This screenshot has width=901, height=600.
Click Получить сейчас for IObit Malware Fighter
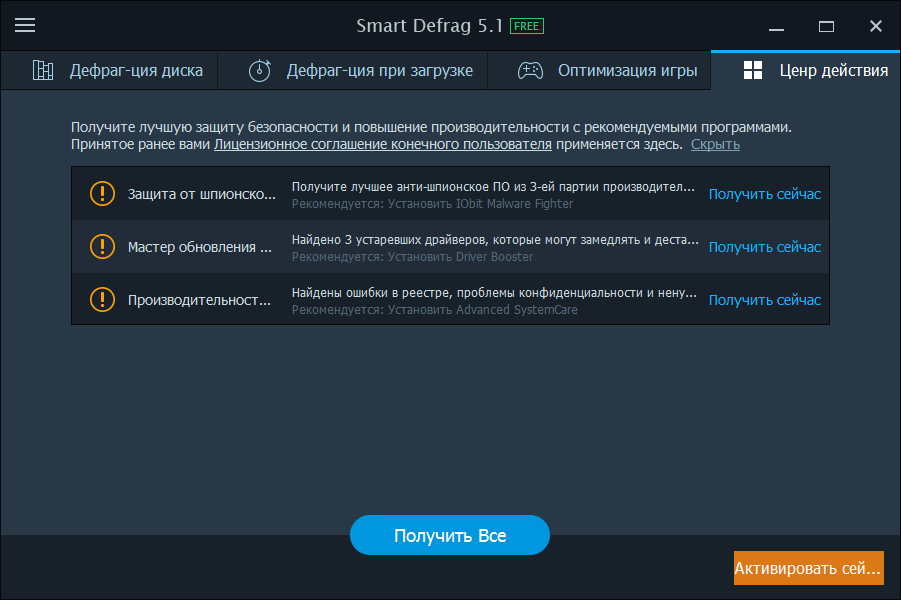[765, 194]
